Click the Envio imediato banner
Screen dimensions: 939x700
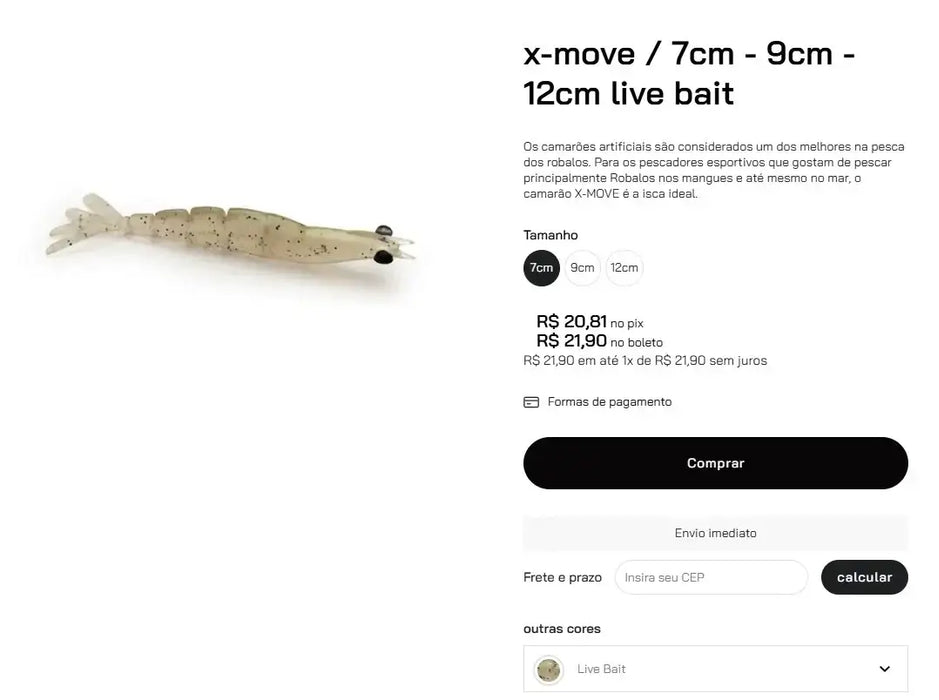[715, 533]
